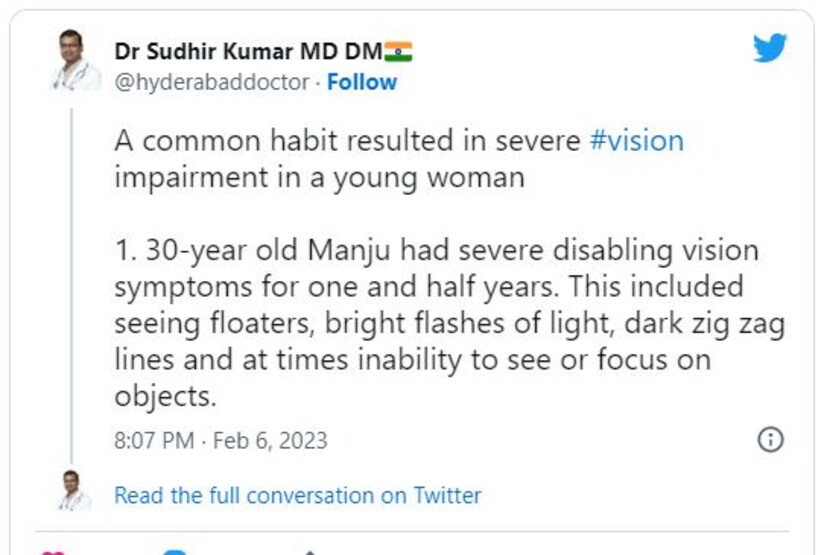Click the Twitter bird logo

769,48
